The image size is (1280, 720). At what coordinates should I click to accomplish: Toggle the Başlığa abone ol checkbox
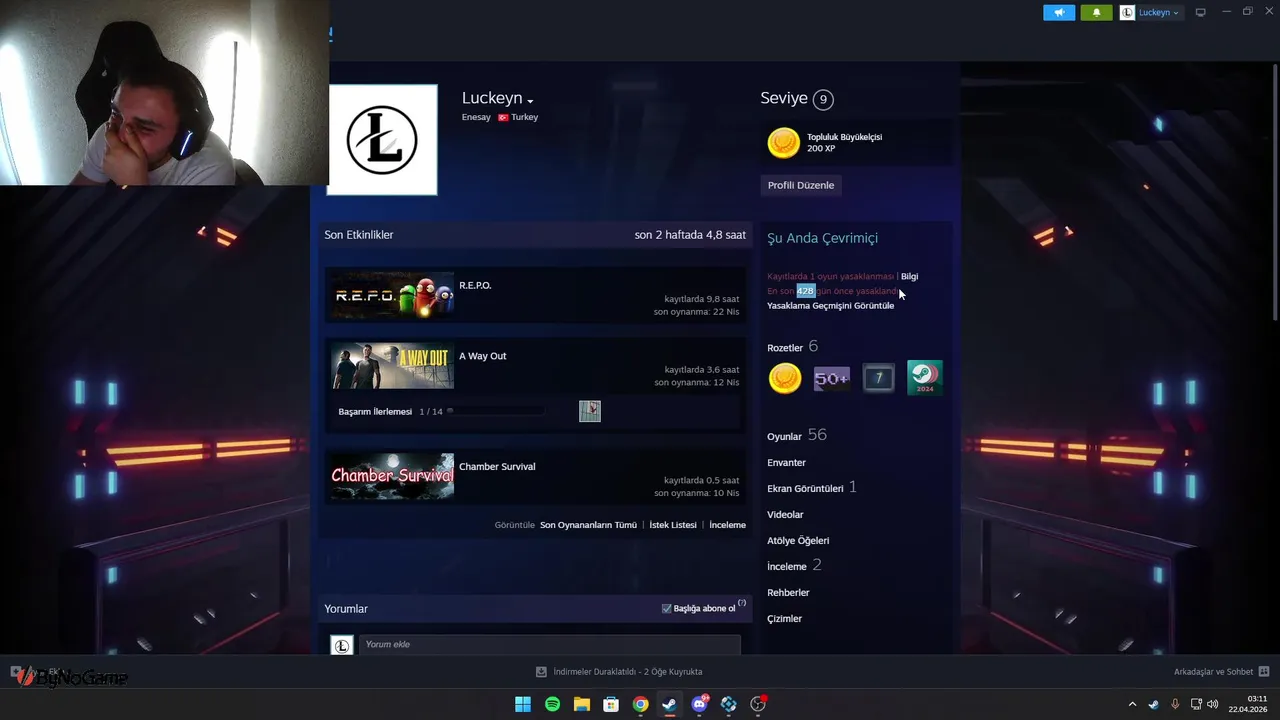click(667, 608)
